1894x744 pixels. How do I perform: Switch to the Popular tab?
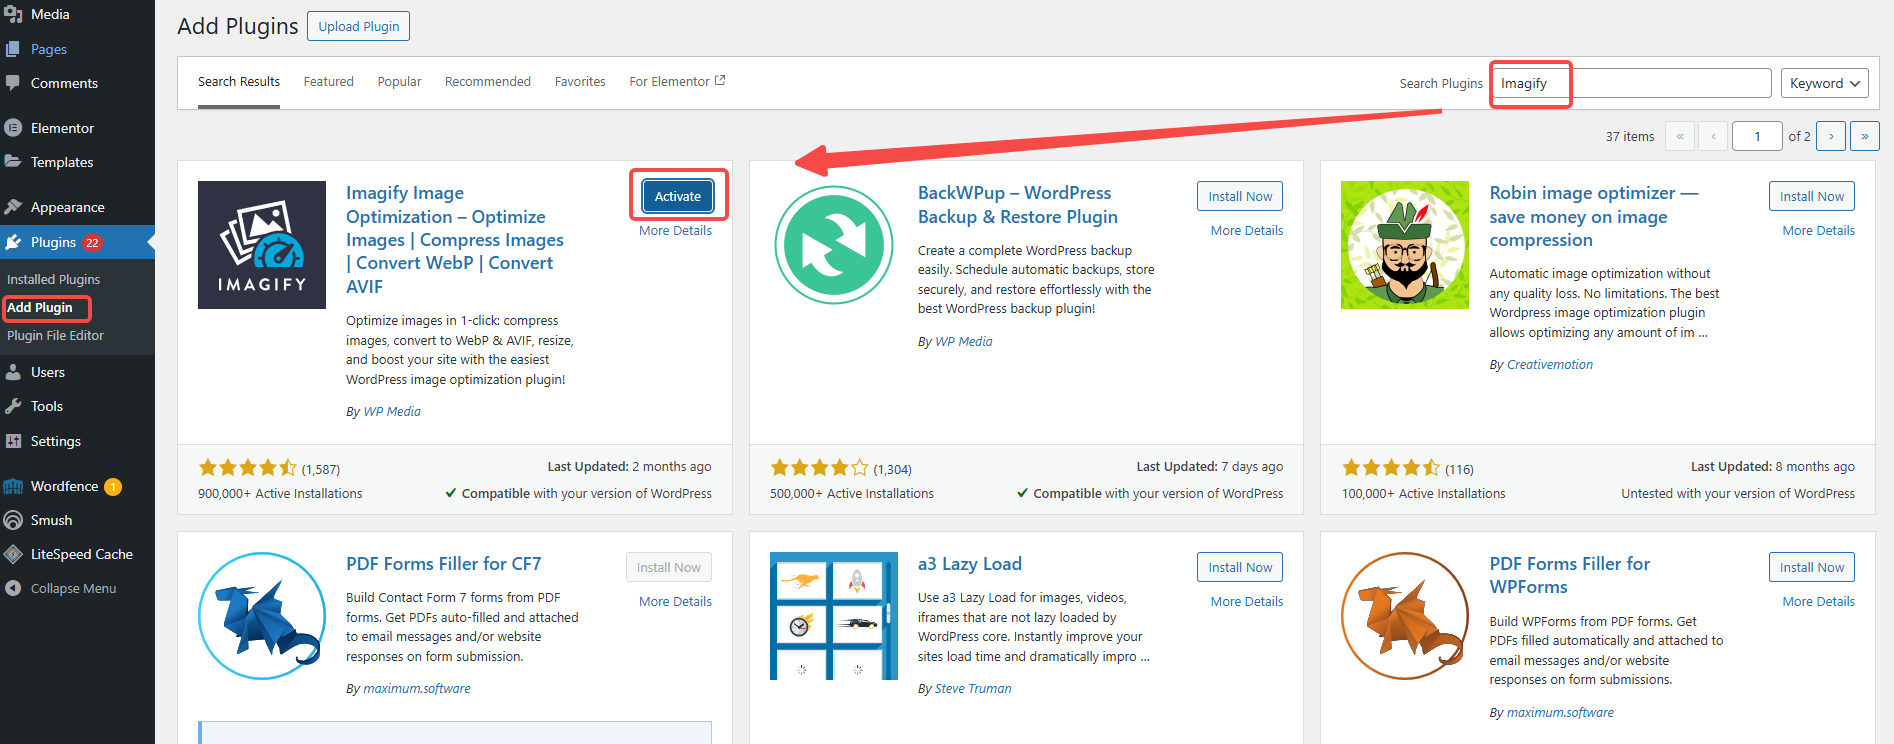coord(399,82)
